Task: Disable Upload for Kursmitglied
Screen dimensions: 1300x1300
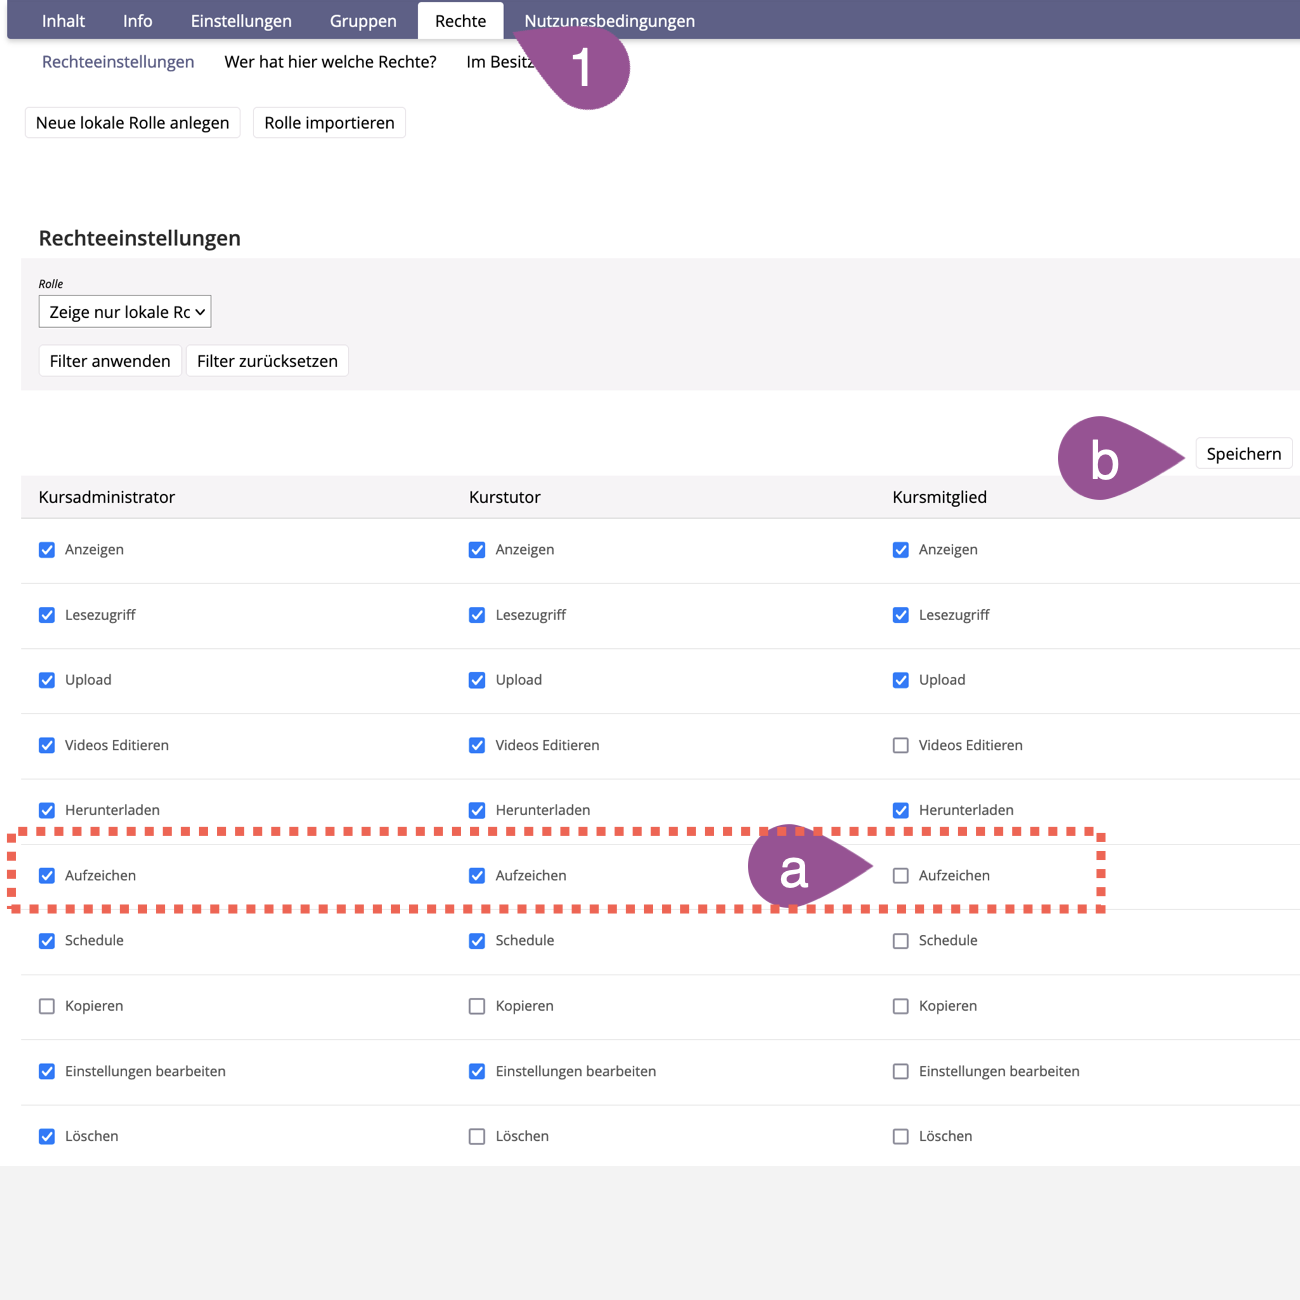Action: [x=901, y=681]
